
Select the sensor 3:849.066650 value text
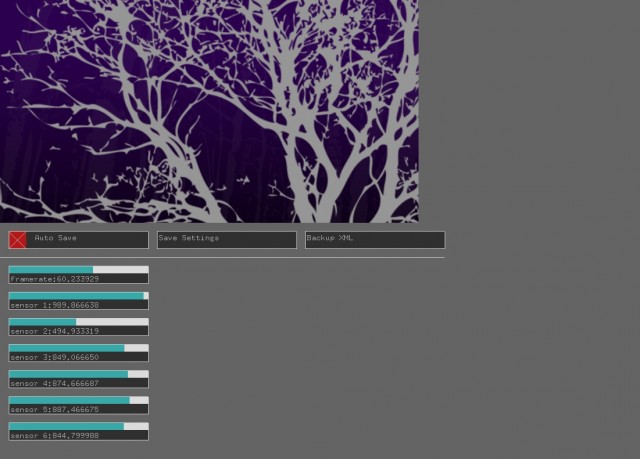pyautogui.click(x=55, y=357)
